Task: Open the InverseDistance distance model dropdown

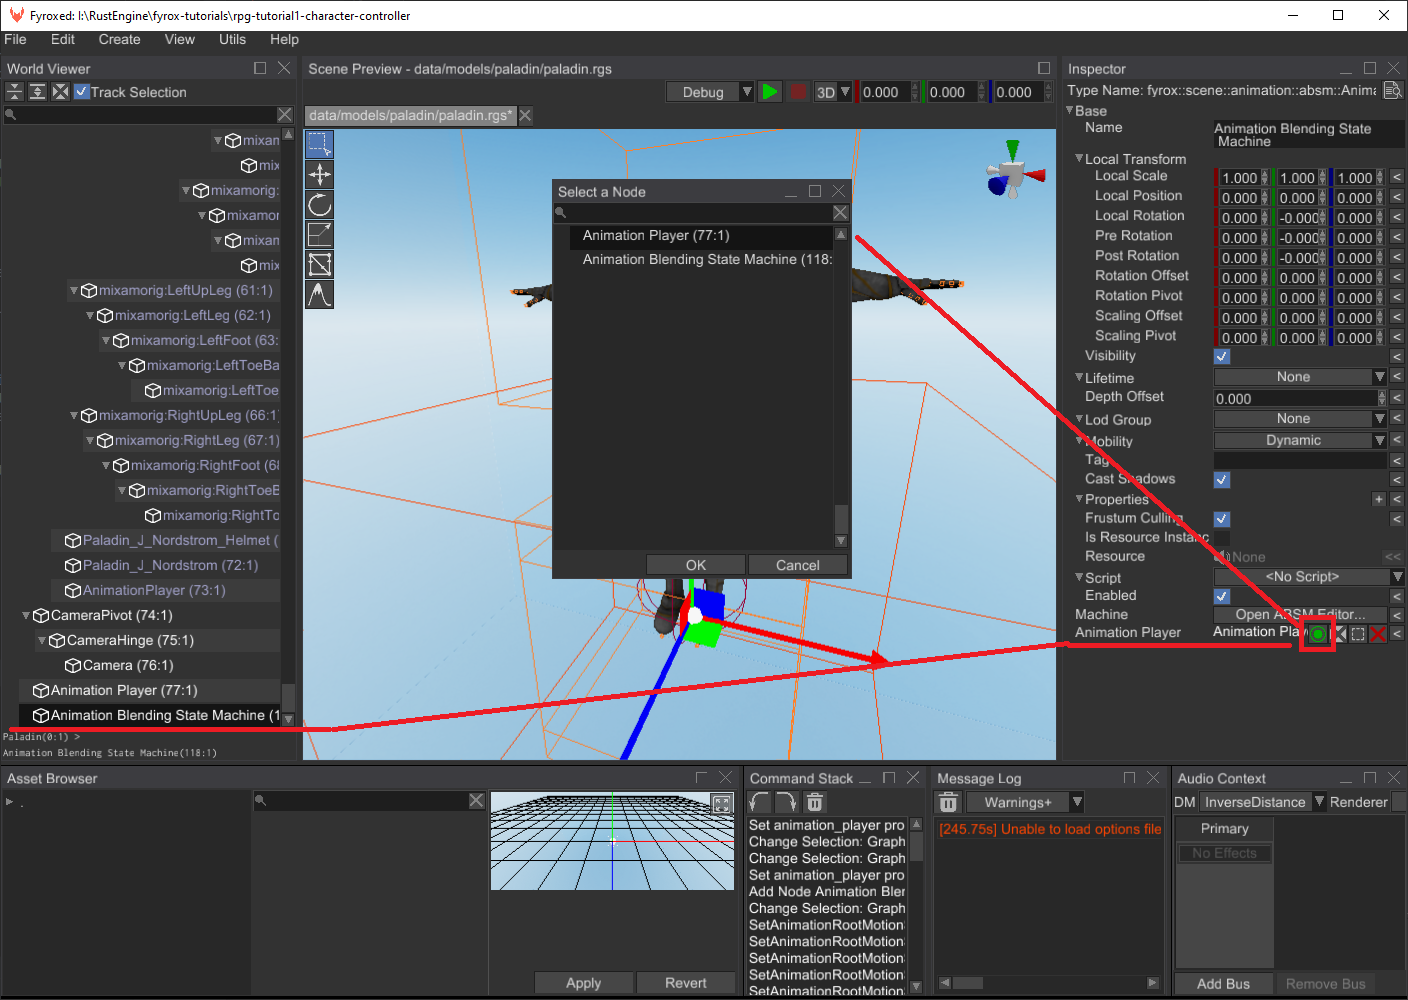Action: point(1263,802)
